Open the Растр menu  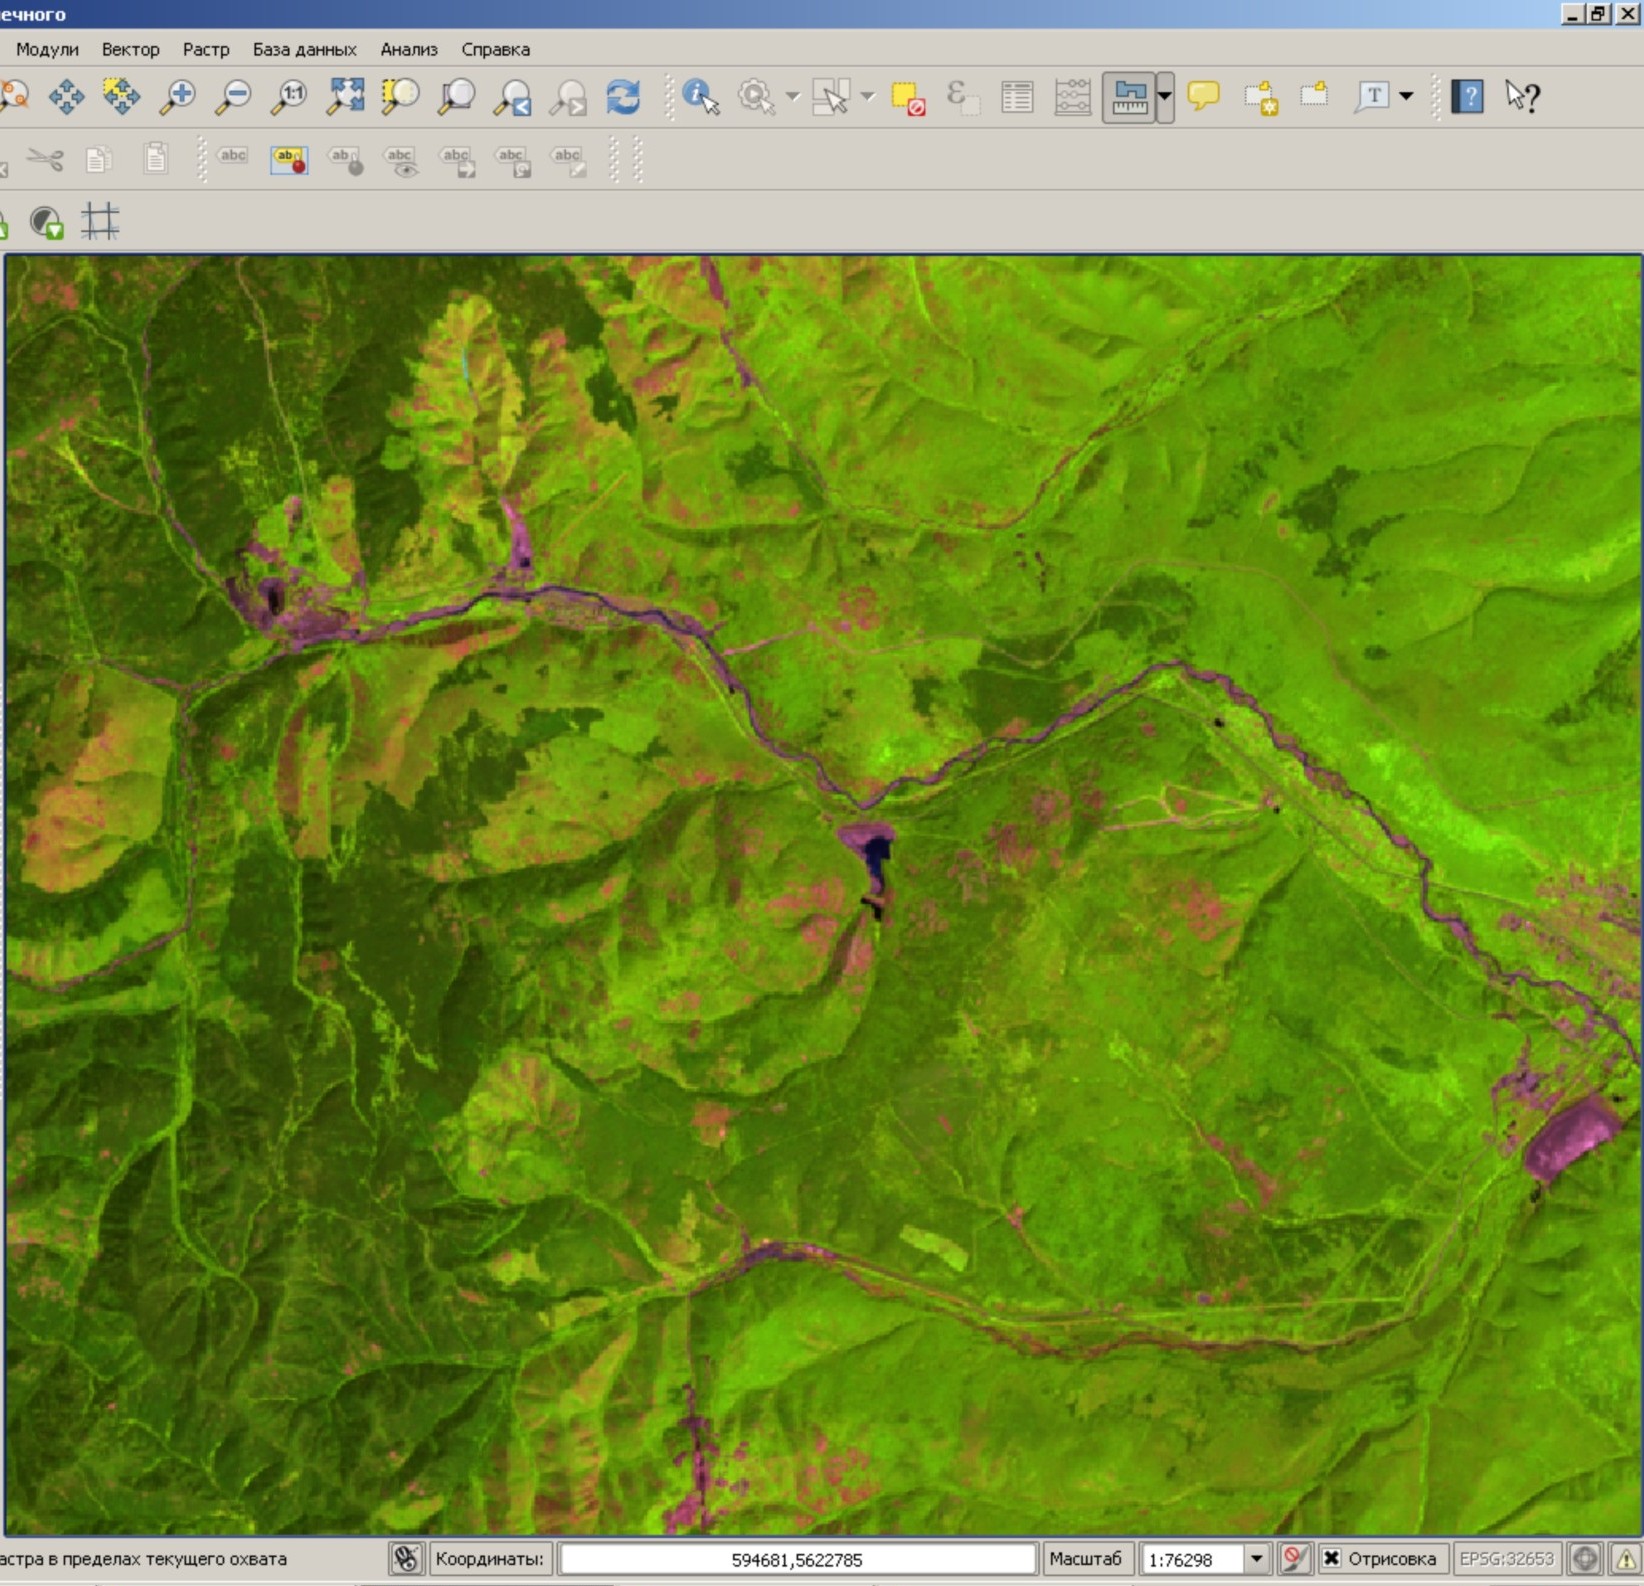tap(206, 49)
